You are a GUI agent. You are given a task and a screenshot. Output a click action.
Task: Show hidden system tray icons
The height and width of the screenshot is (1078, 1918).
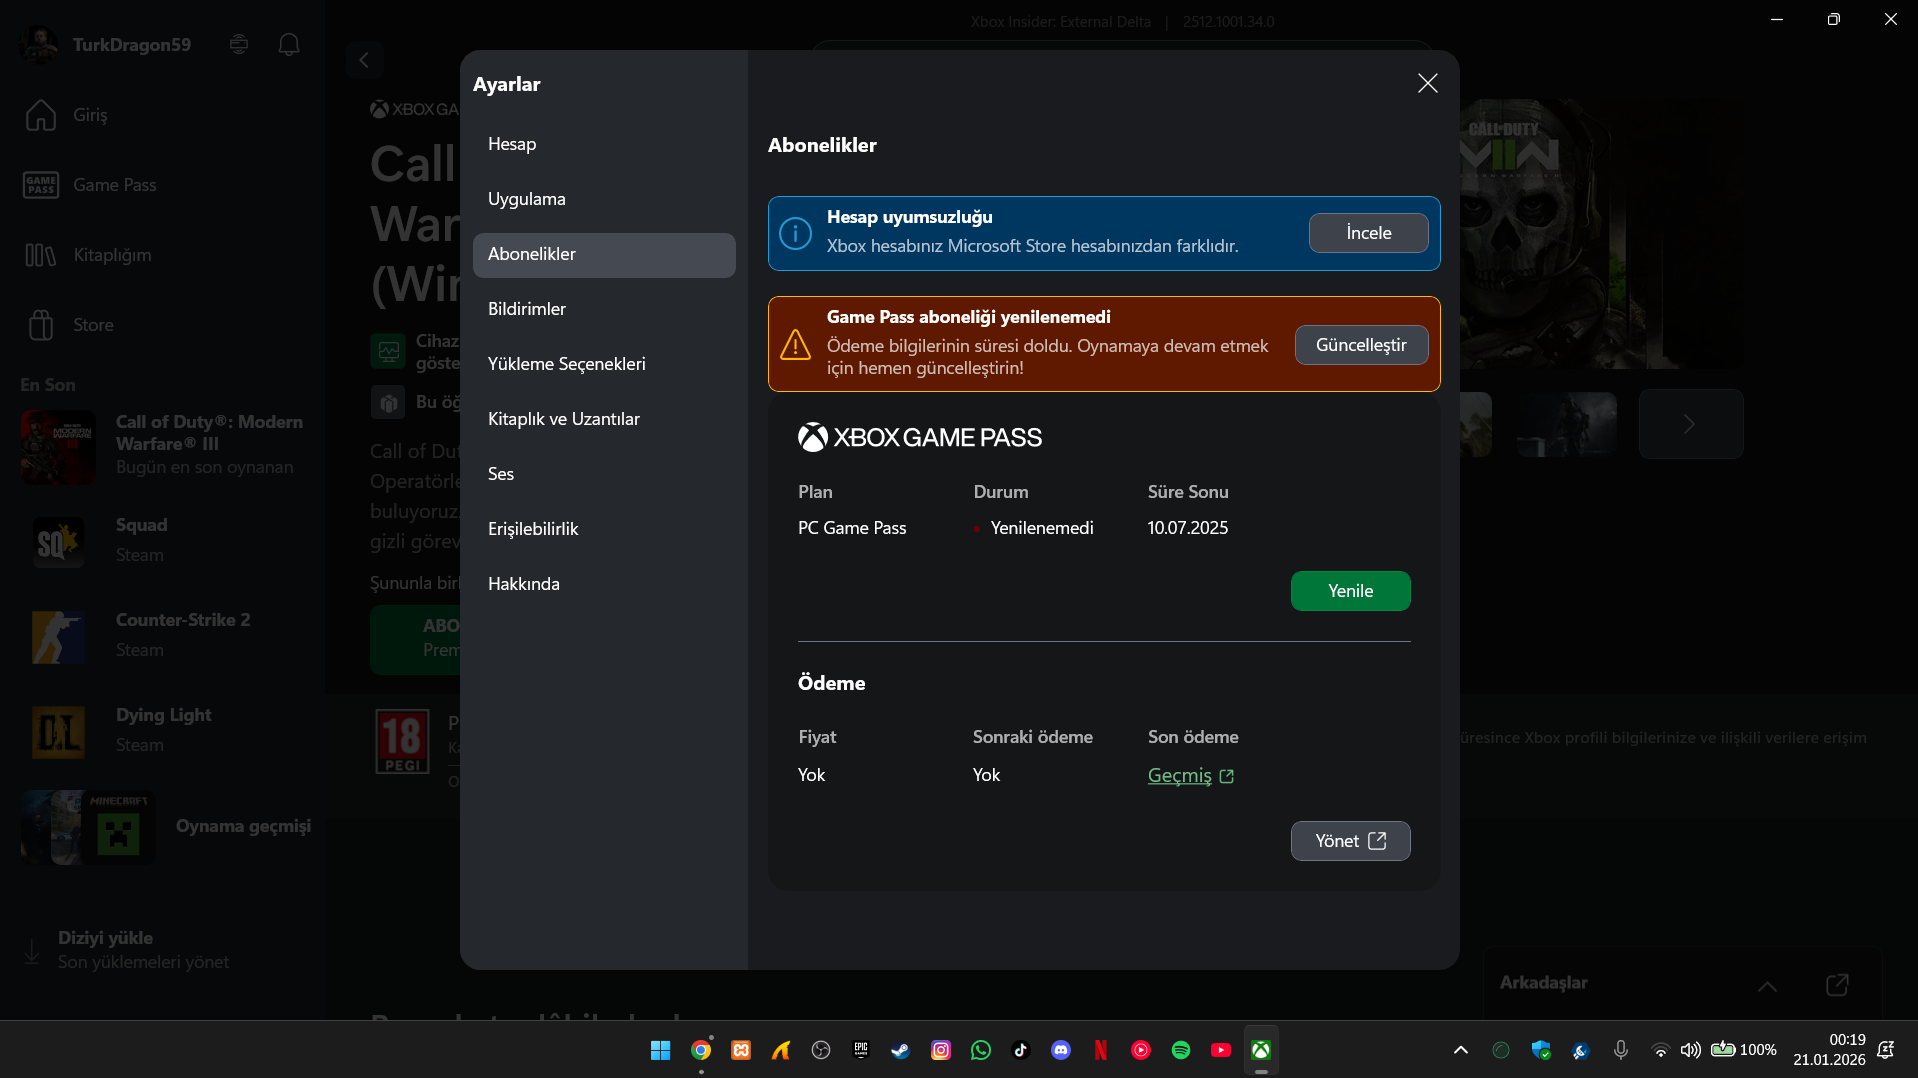(x=1461, y=1050)
